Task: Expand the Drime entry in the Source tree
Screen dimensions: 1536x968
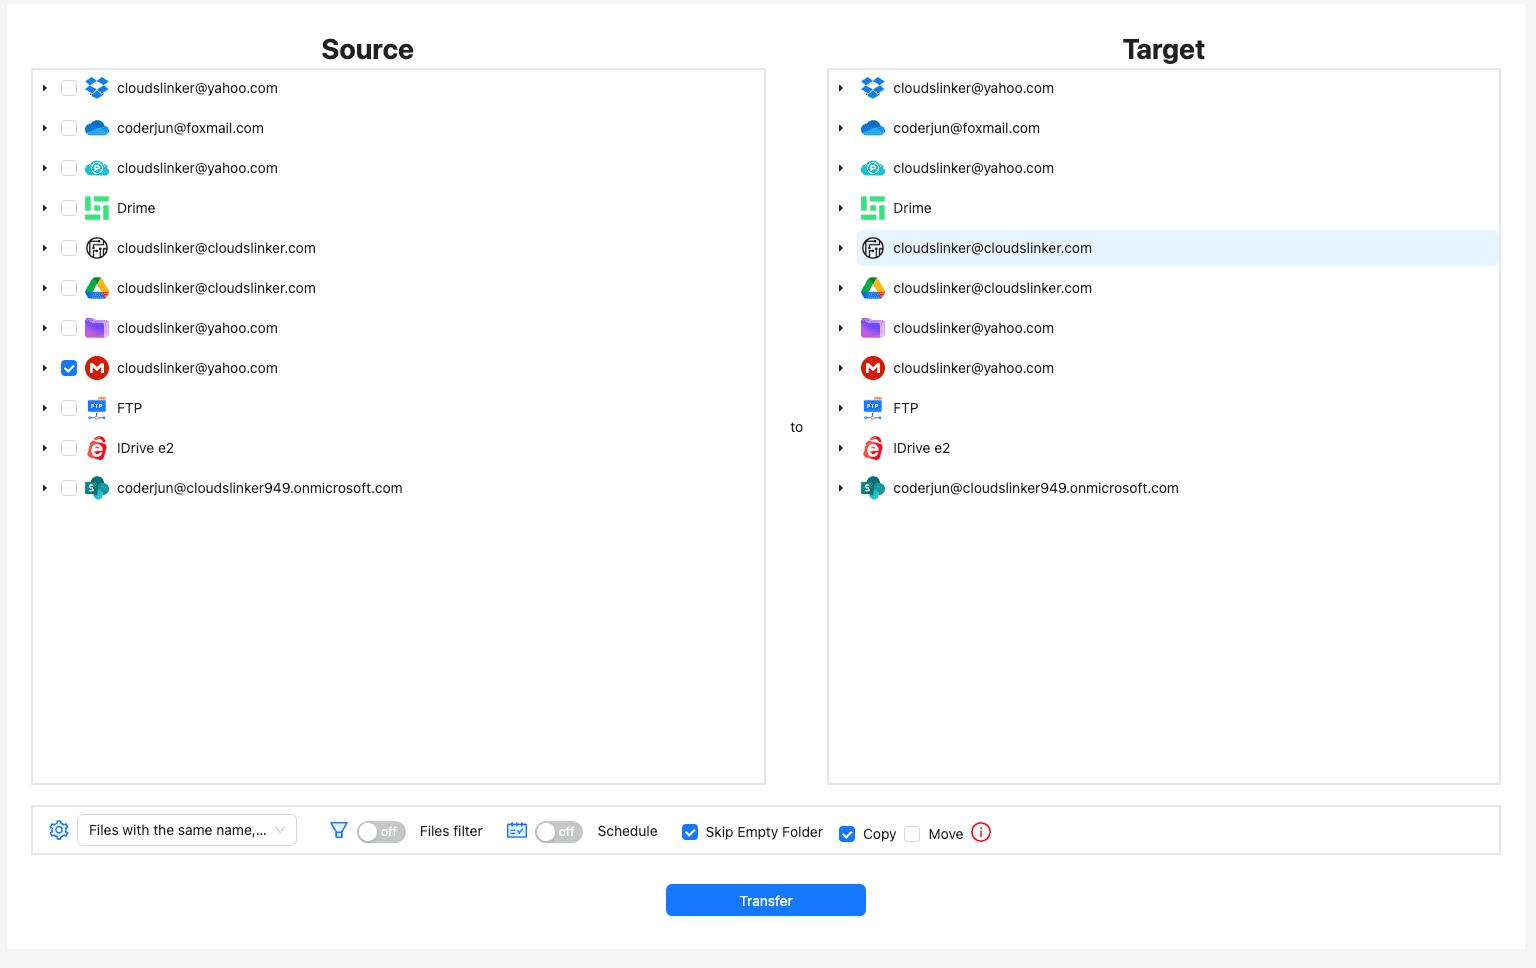Action: pyautogui.click(x=44, y=208)
